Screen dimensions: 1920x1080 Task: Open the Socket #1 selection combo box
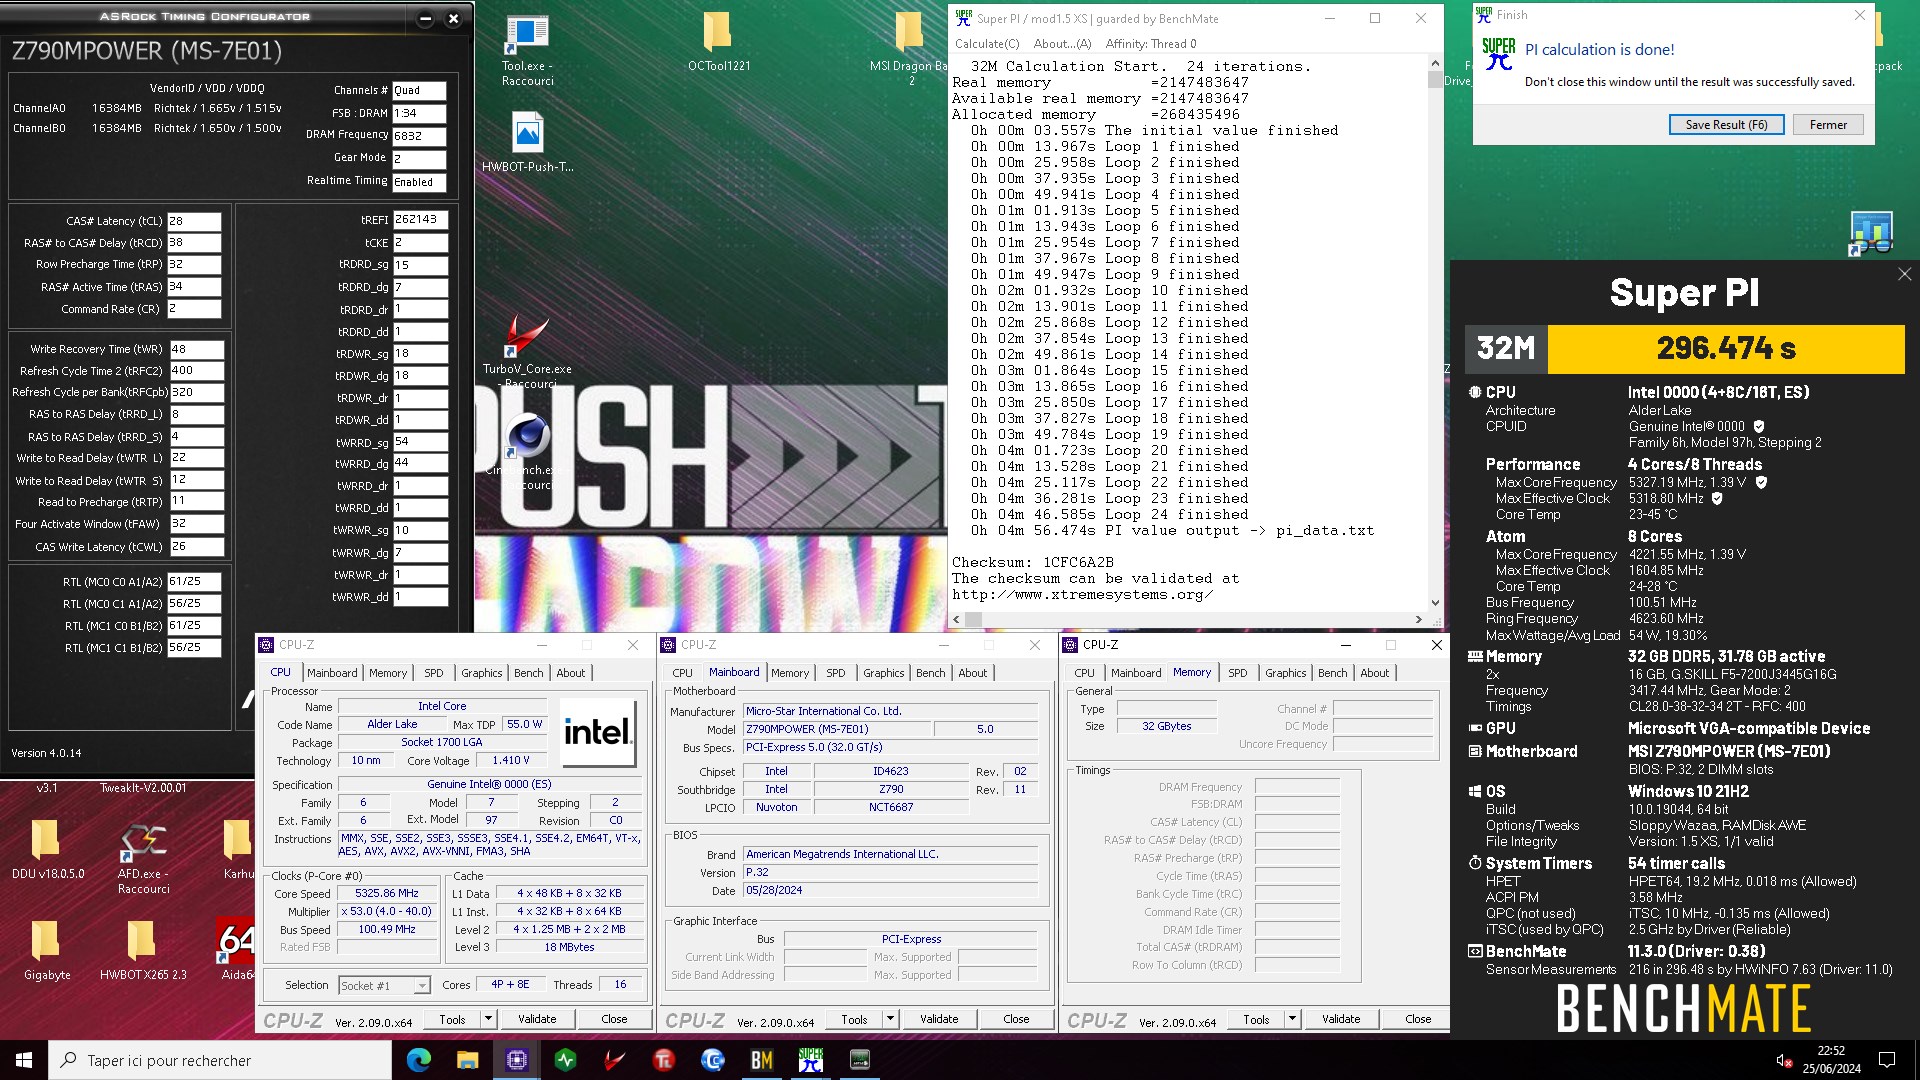coord(384,986)
